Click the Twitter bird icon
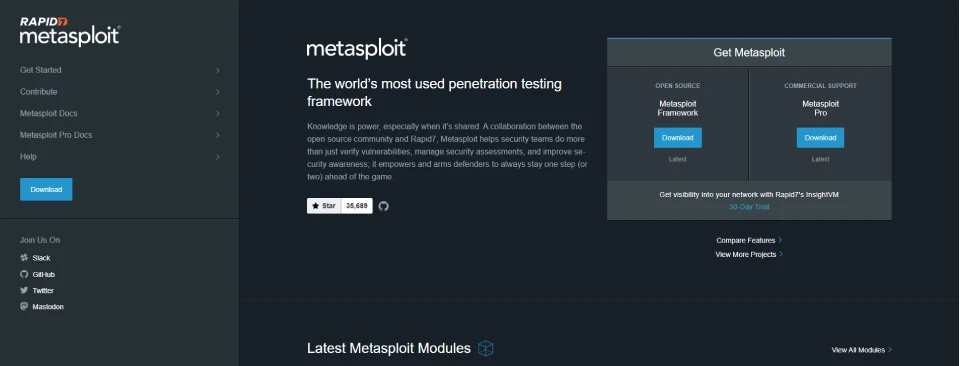The image size is (960, 366). [24, 290]
